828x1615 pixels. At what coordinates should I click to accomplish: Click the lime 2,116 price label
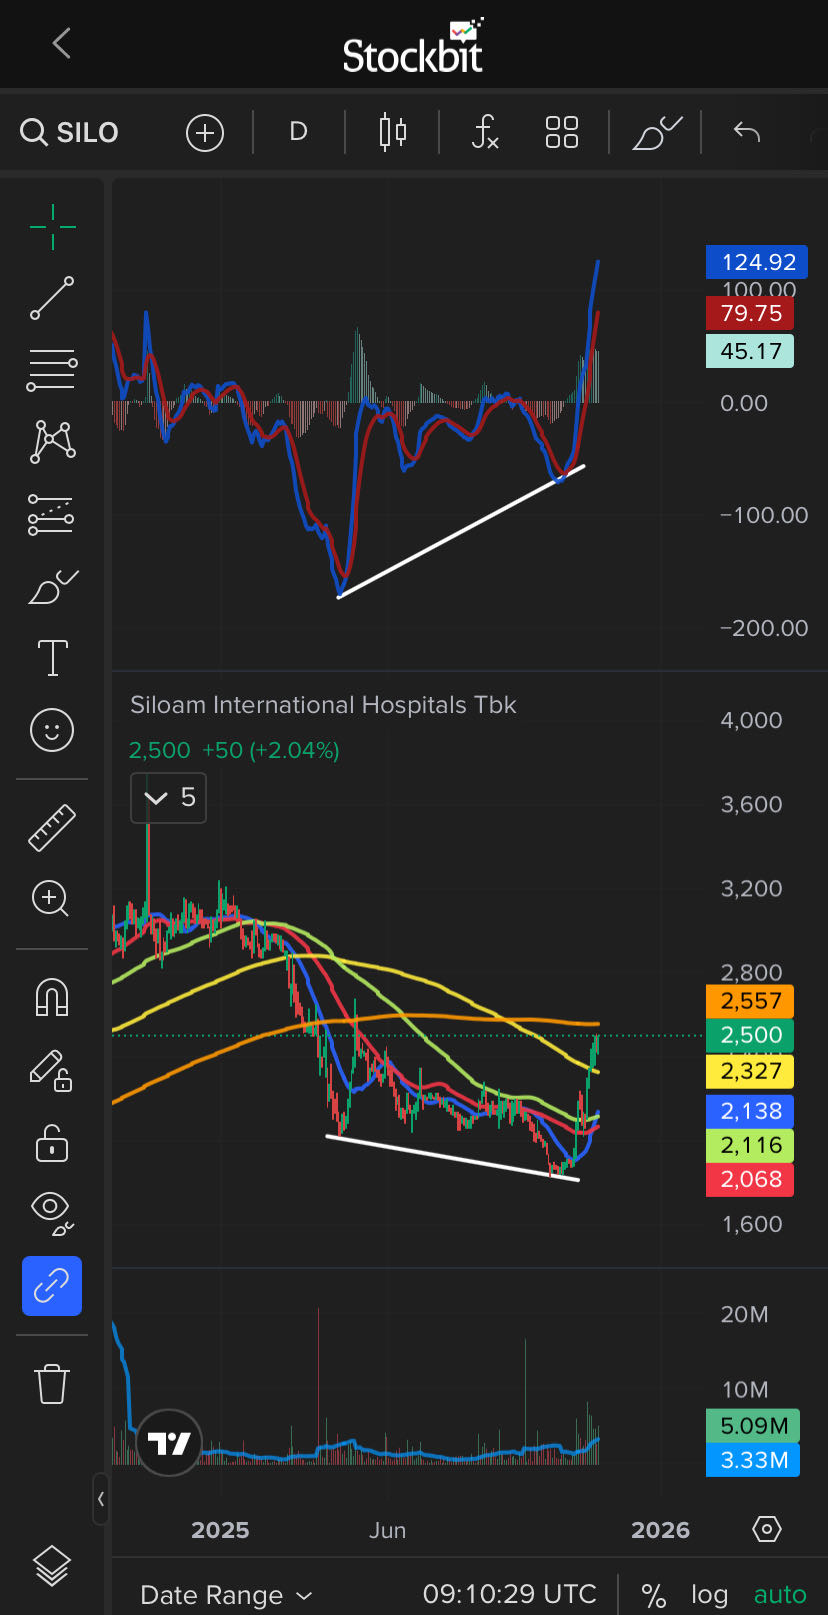750,1145
